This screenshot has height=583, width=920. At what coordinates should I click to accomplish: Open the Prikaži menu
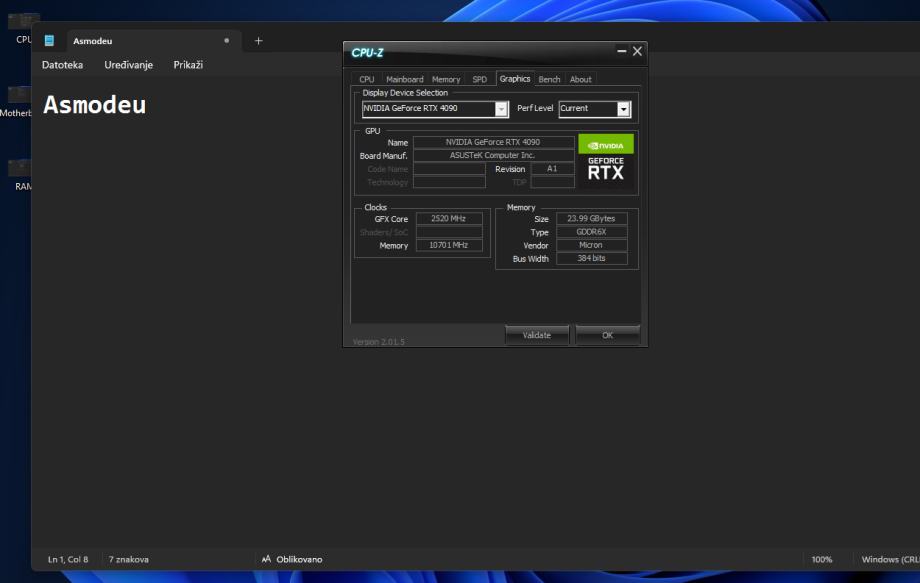click(188, 65)
